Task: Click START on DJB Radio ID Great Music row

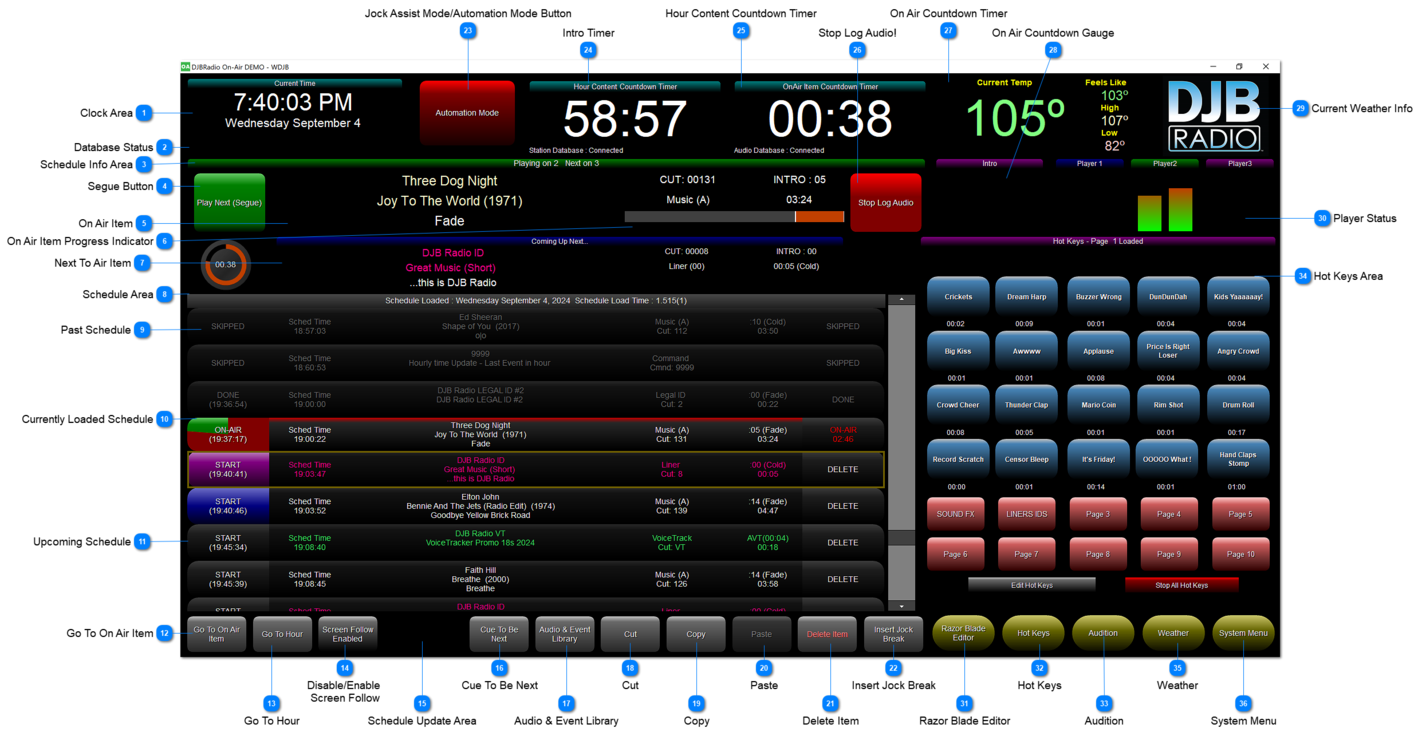Action: click(x=228, y=469)
